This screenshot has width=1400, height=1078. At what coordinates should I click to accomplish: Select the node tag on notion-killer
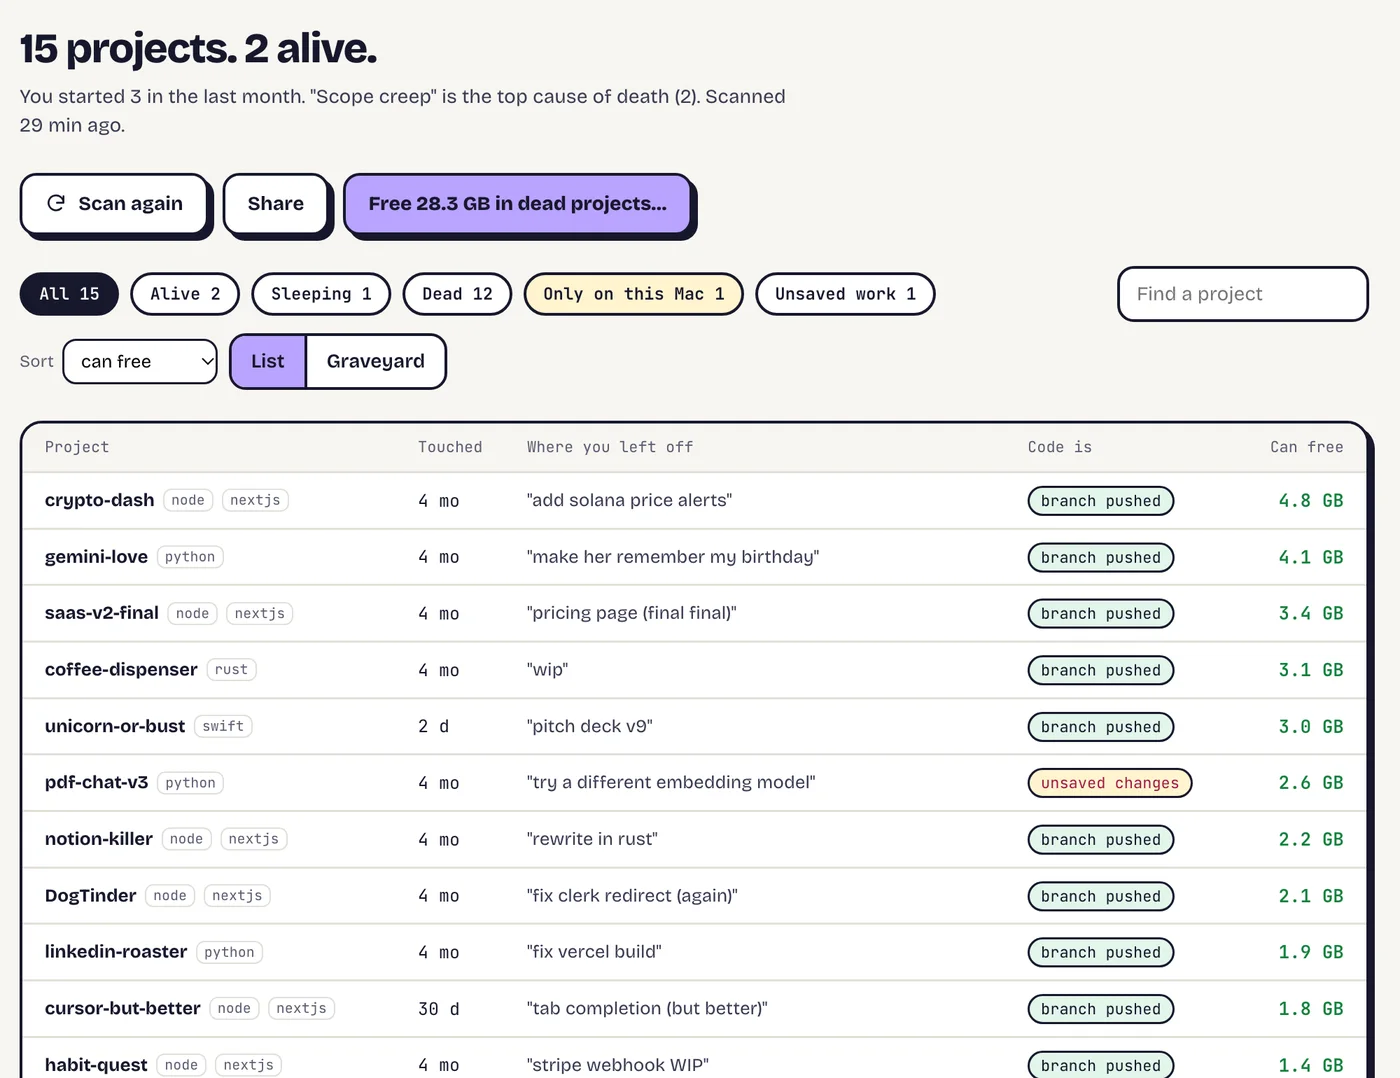(x=186, y=839)
